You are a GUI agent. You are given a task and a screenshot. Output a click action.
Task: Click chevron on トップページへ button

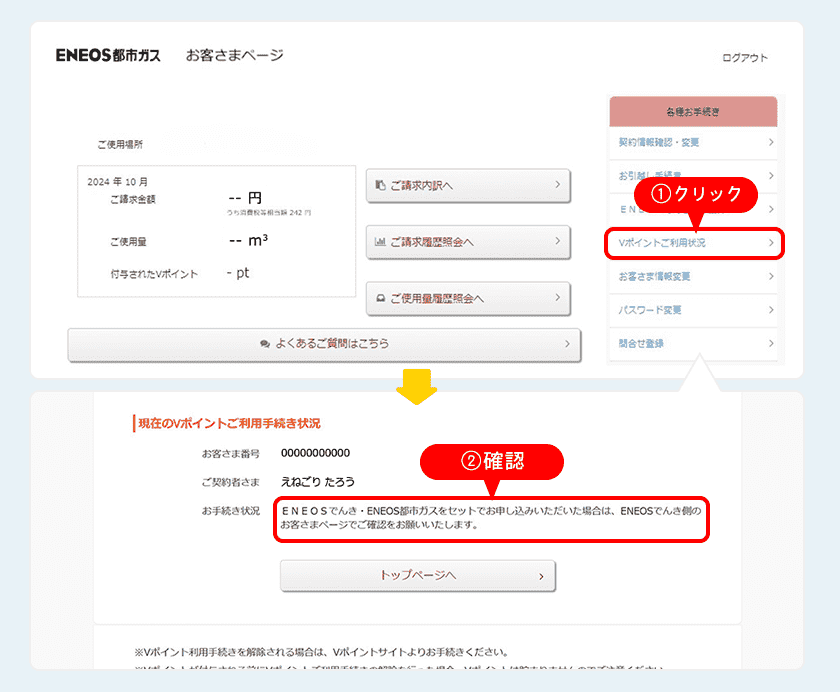point(541,577)
